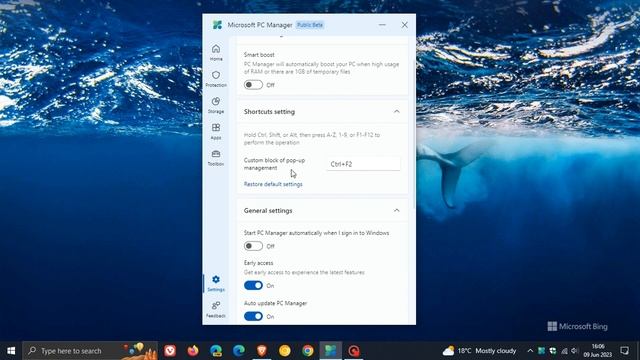Open the Apps section
The width and height of the screenshot is (640, 360).
coord(216,131)
